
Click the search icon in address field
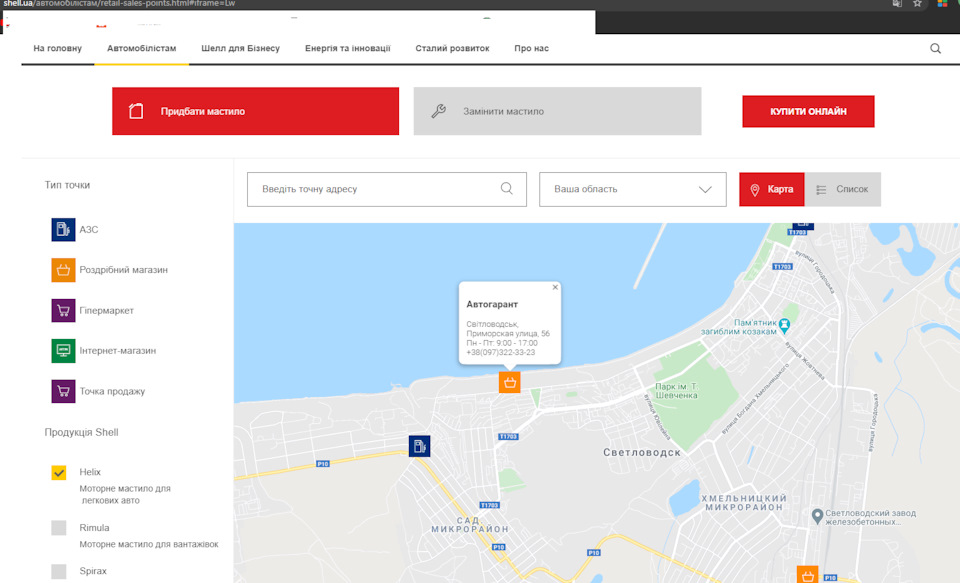pos(506,189)
